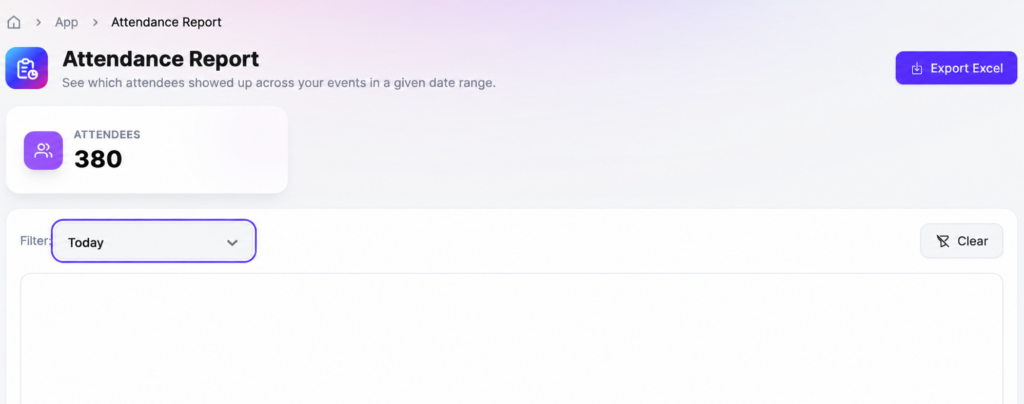Reset the filter with the Clear button

pyautogui.click(x=961, y=241)
